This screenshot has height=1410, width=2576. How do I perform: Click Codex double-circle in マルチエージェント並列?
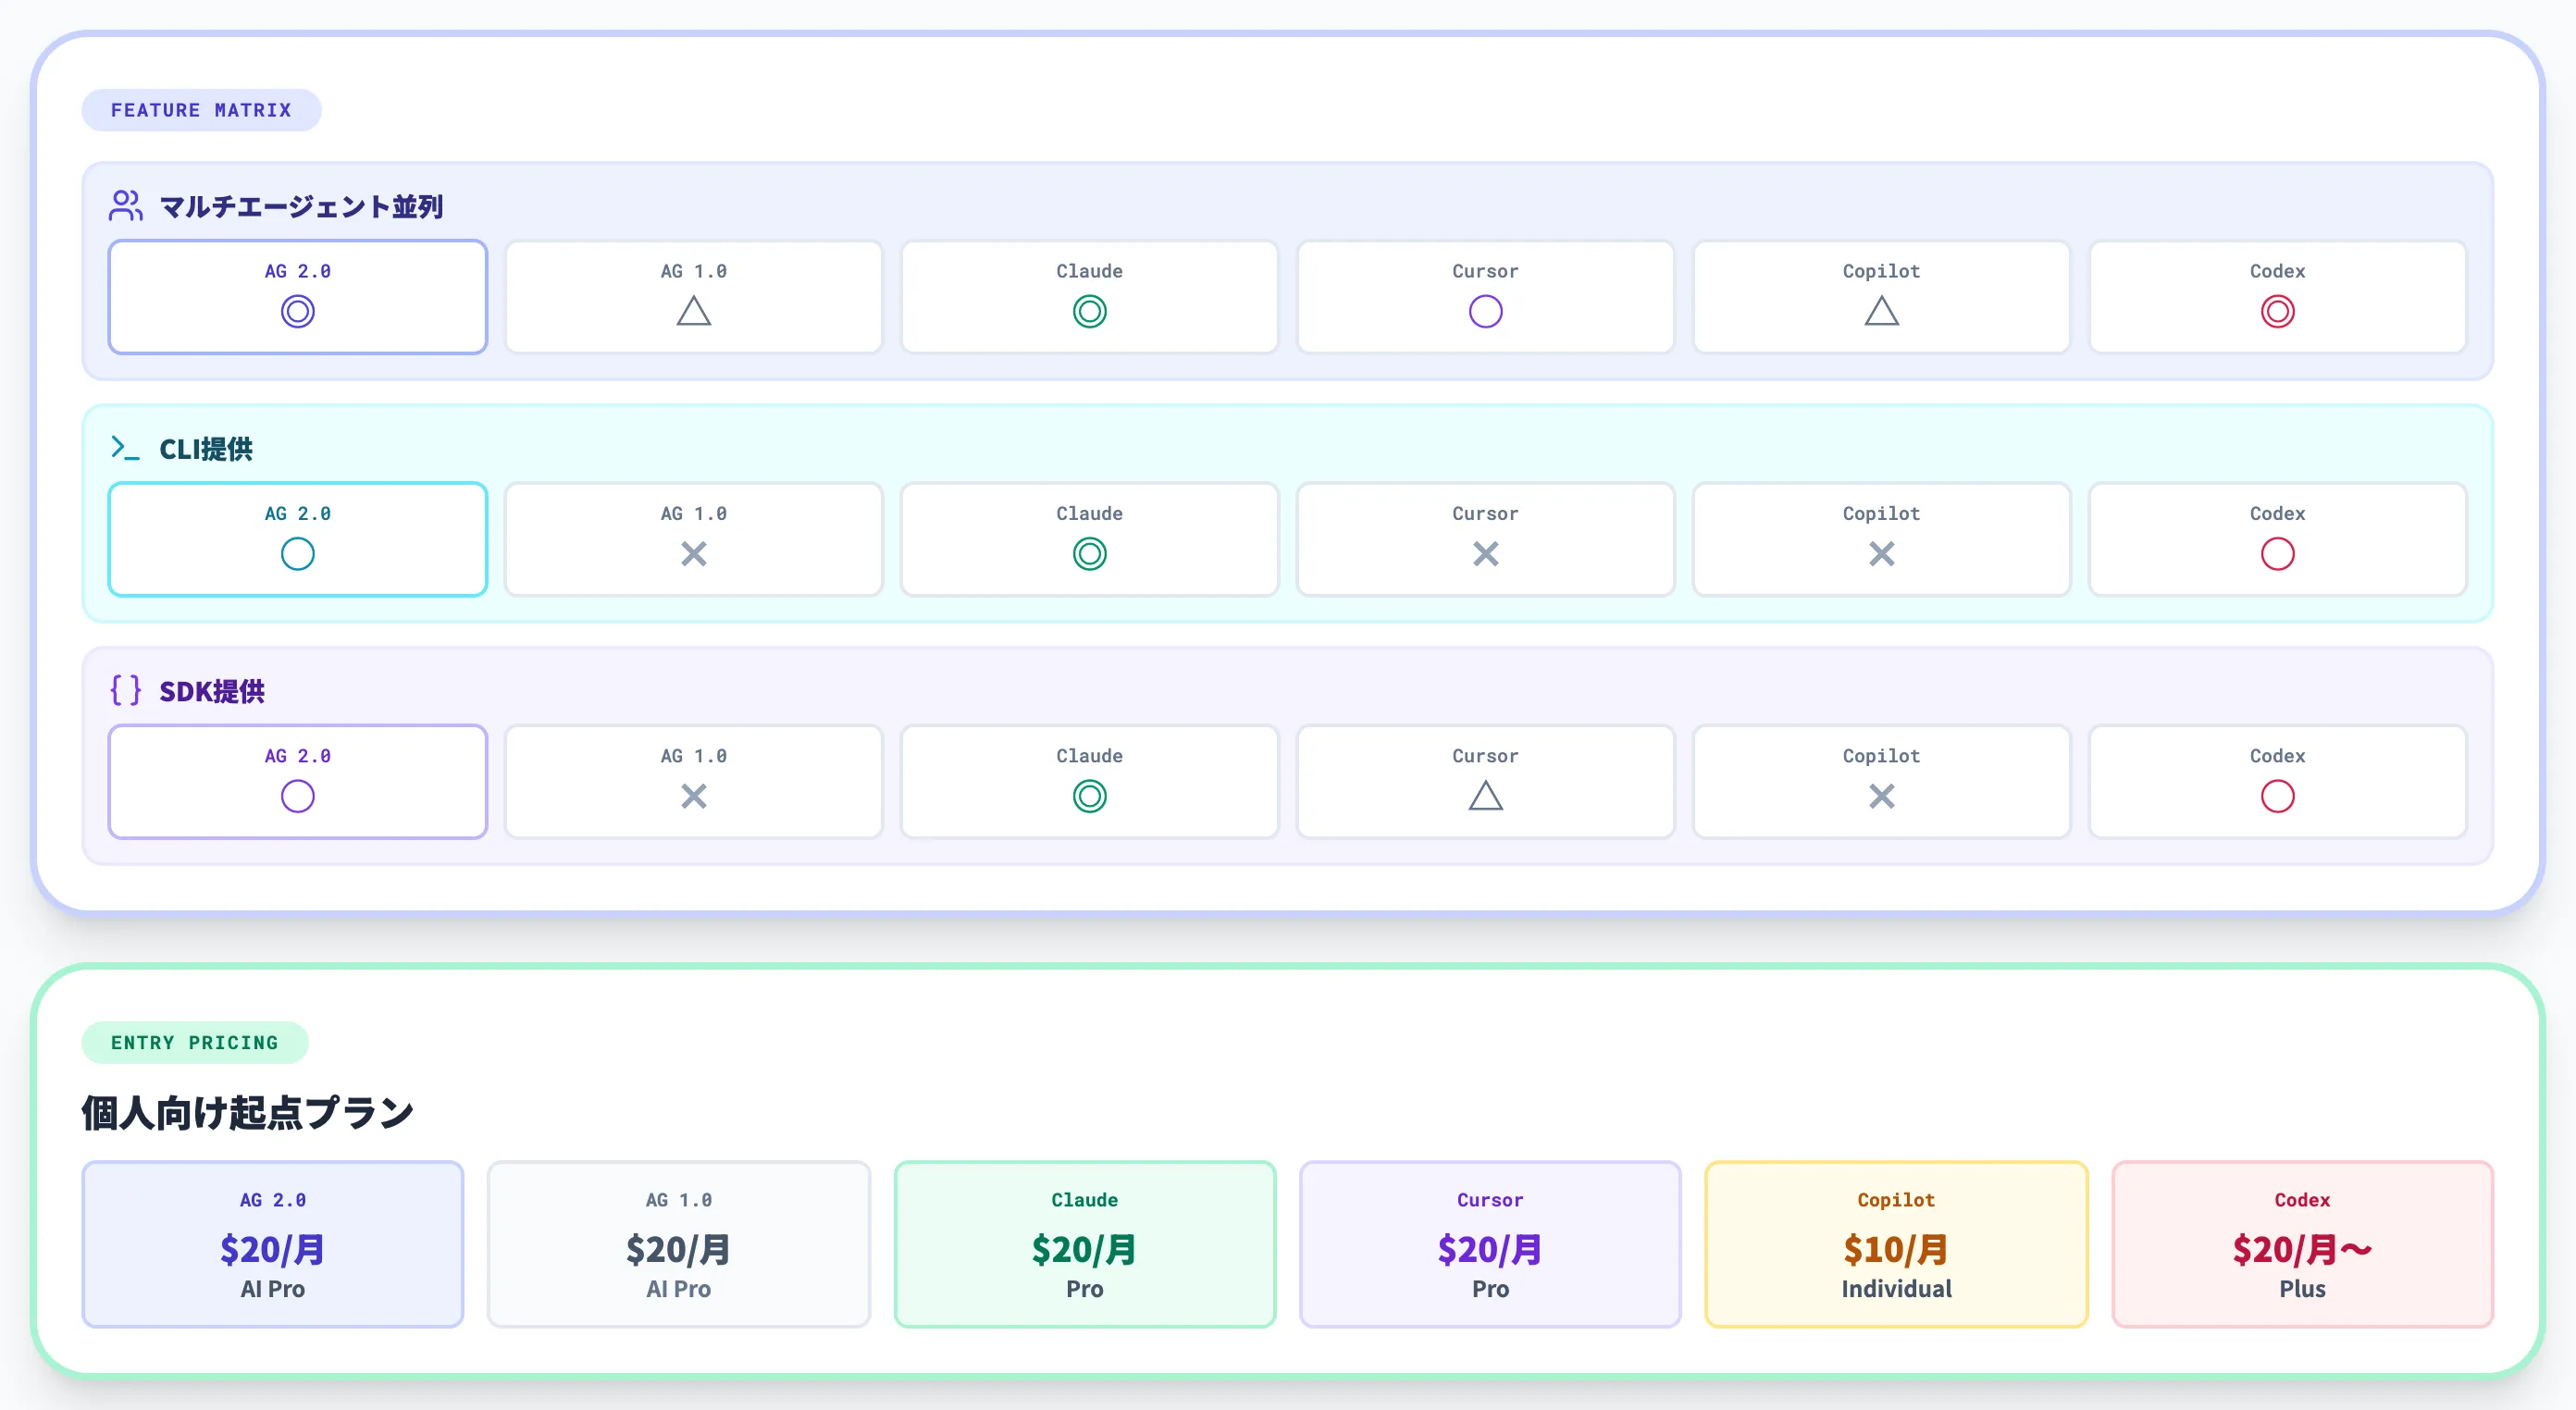(x=2278, y=312)
